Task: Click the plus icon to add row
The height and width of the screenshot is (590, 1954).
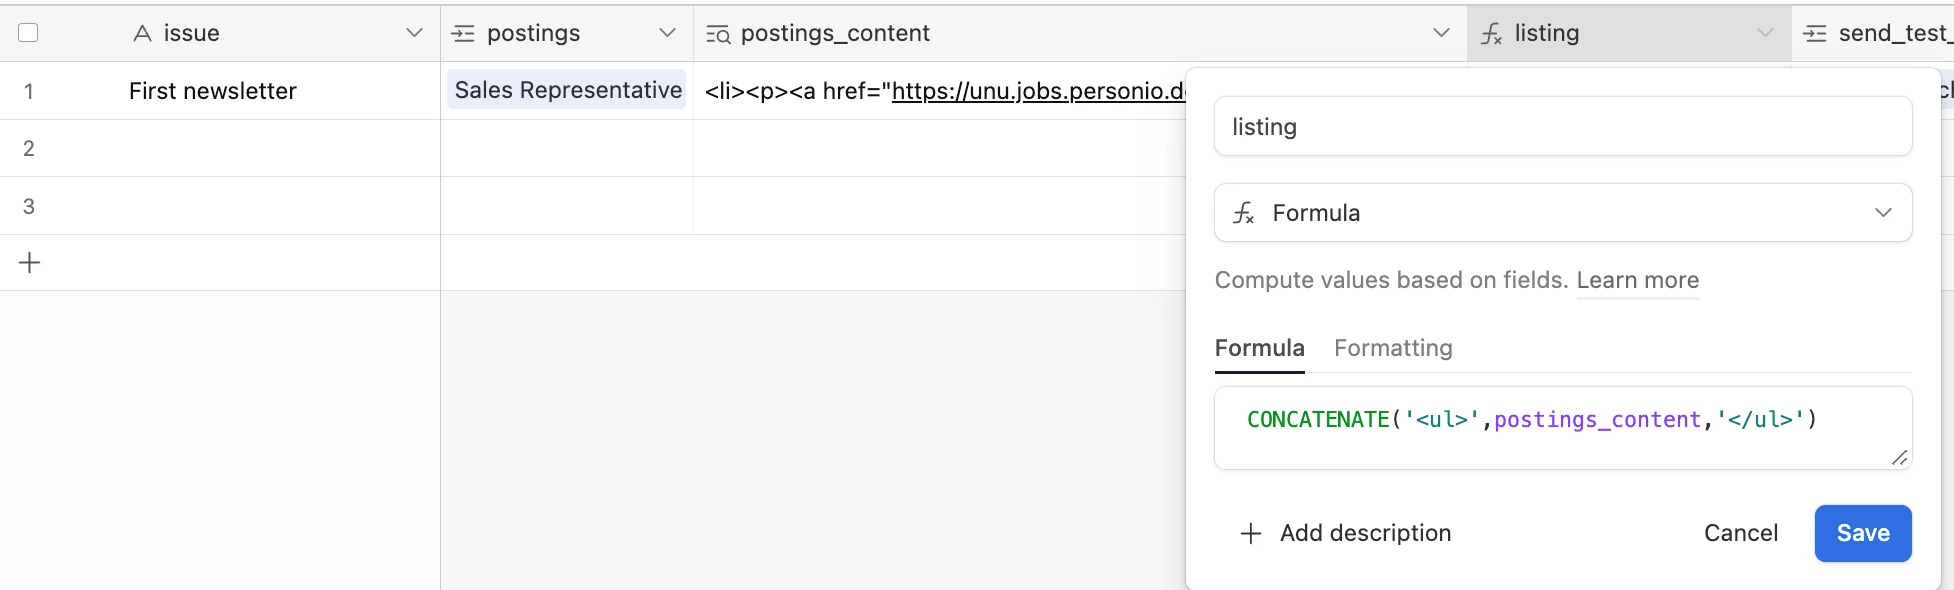Action: click(x=30, y=263)
